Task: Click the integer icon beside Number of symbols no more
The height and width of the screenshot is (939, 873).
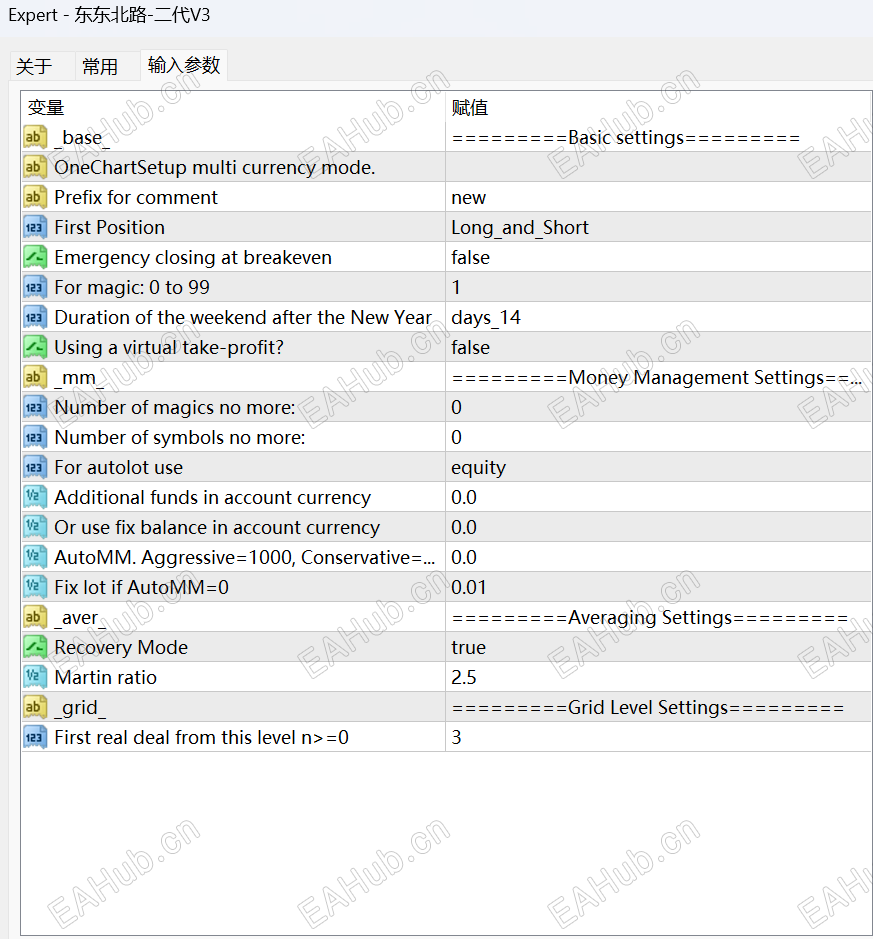Action: 35,437
